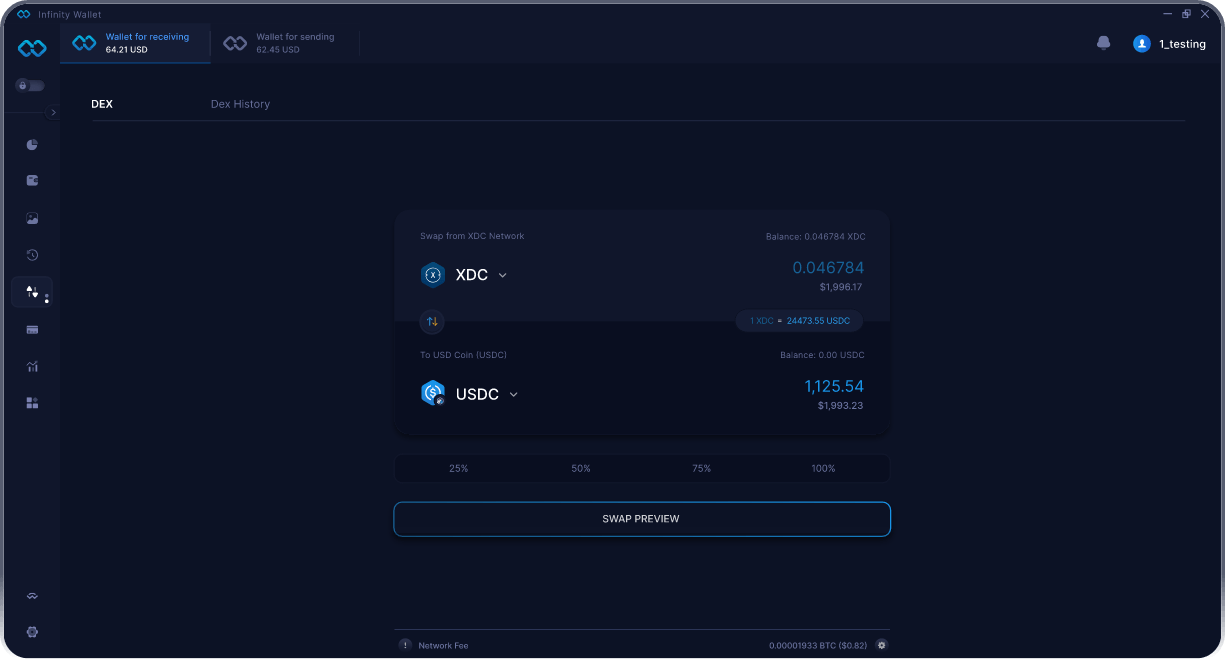The width and height of the screenshot is (1225, 662).
Task: Select the 50% amount option
Action: [x=581, y=468]
